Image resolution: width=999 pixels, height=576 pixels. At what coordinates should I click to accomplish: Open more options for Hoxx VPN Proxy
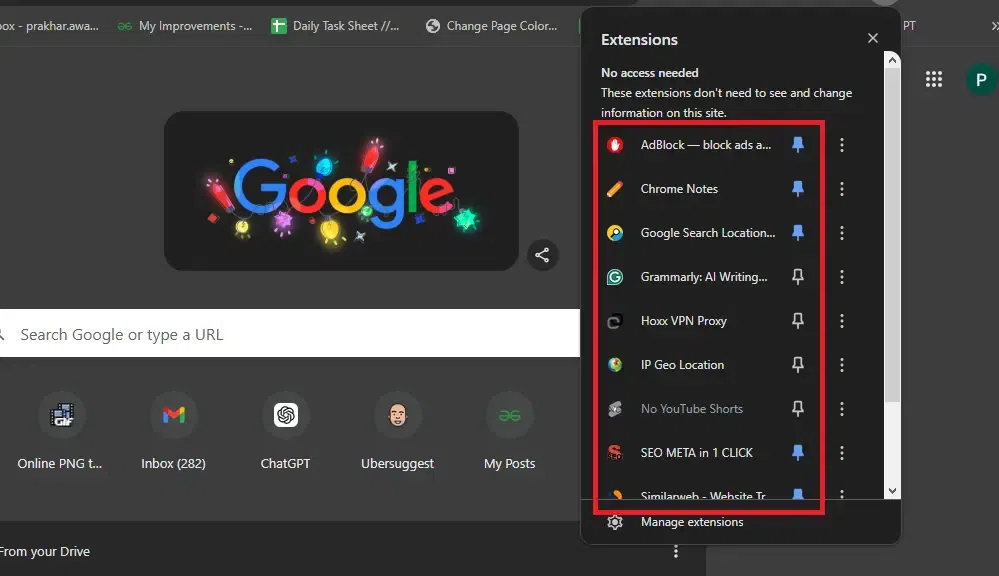842,320
